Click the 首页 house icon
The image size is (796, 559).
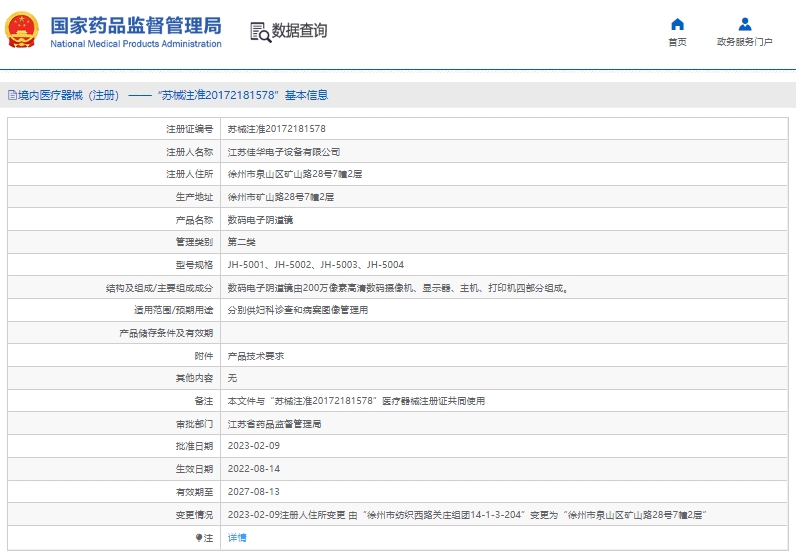[677, 24]
